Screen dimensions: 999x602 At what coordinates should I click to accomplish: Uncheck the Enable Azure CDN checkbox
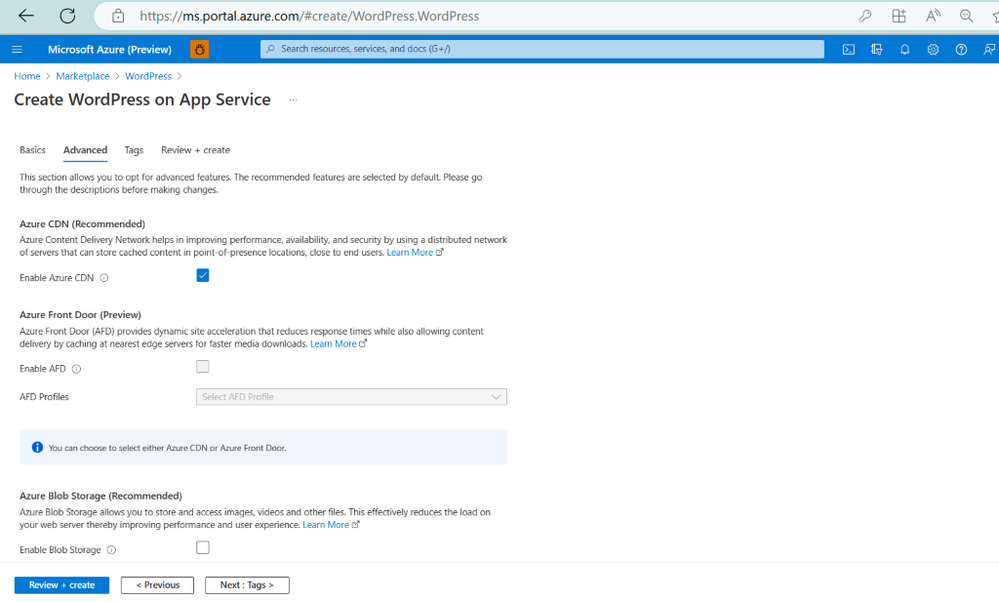(203, 275)
